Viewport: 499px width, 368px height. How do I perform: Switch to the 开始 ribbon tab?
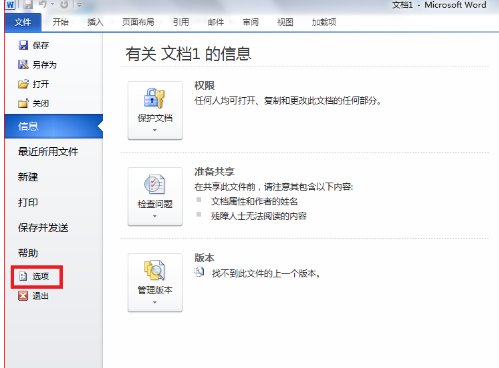pyautogui.click(x=60, y=22)
